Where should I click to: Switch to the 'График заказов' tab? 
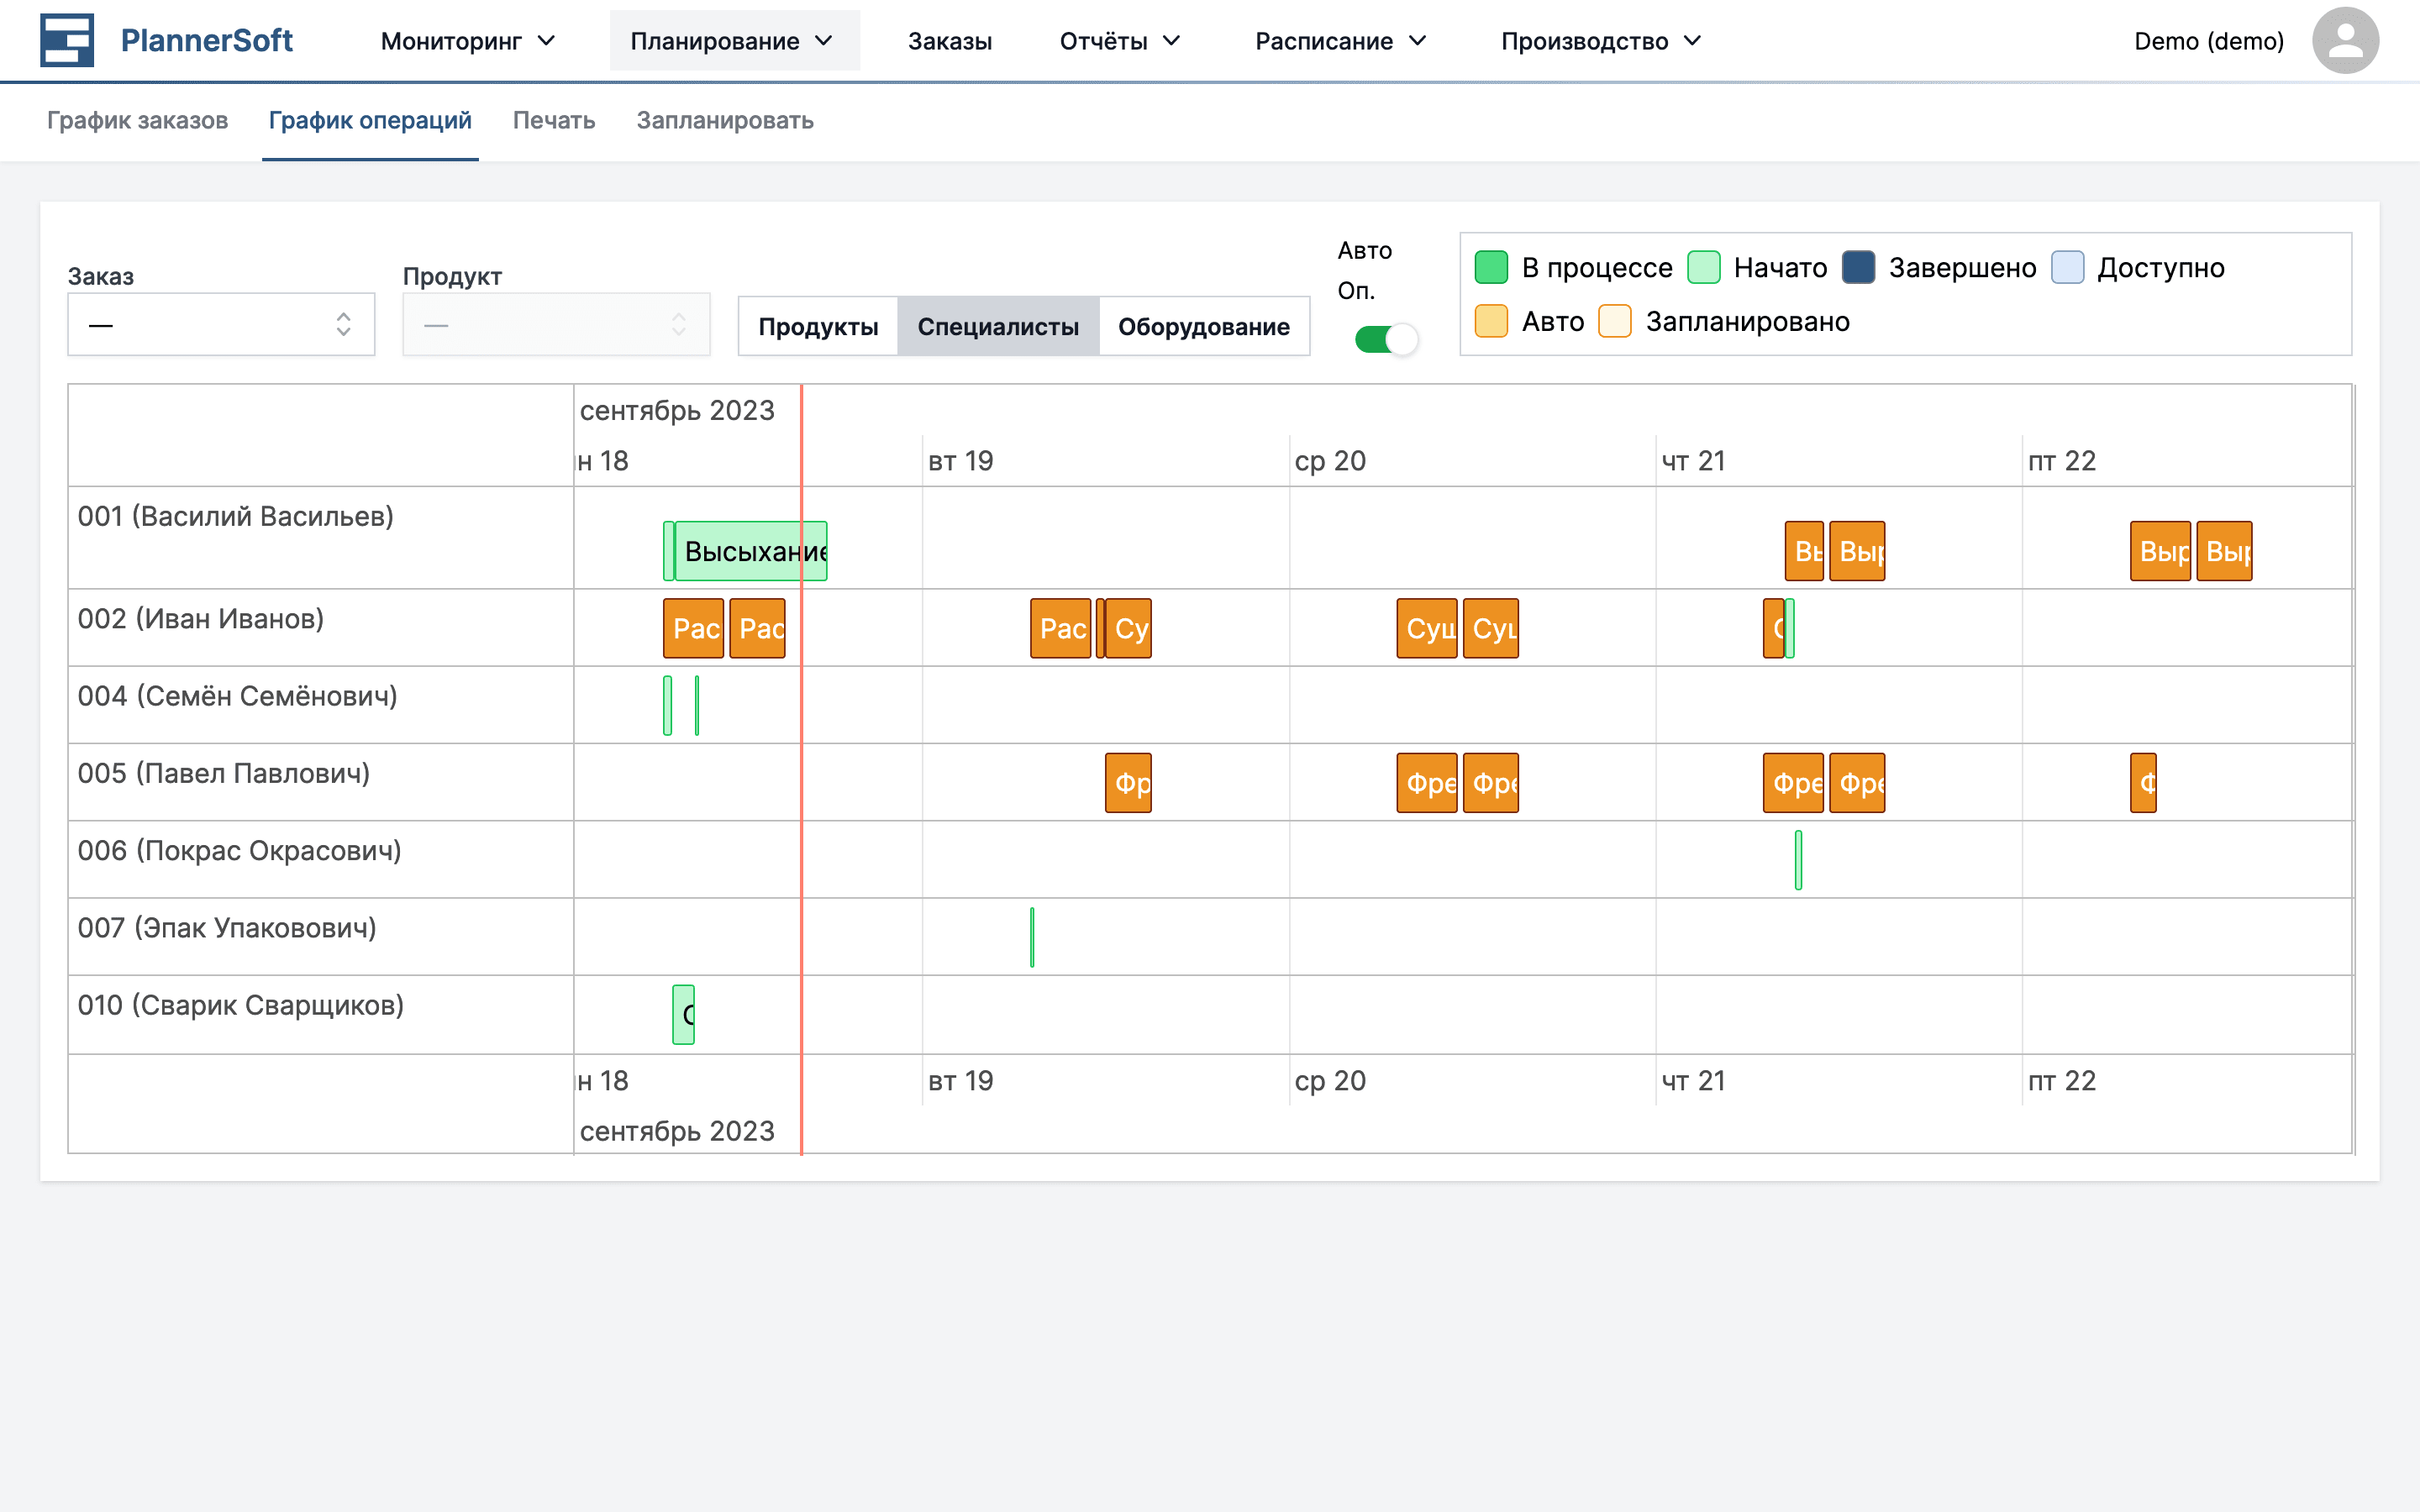point(138,120)
